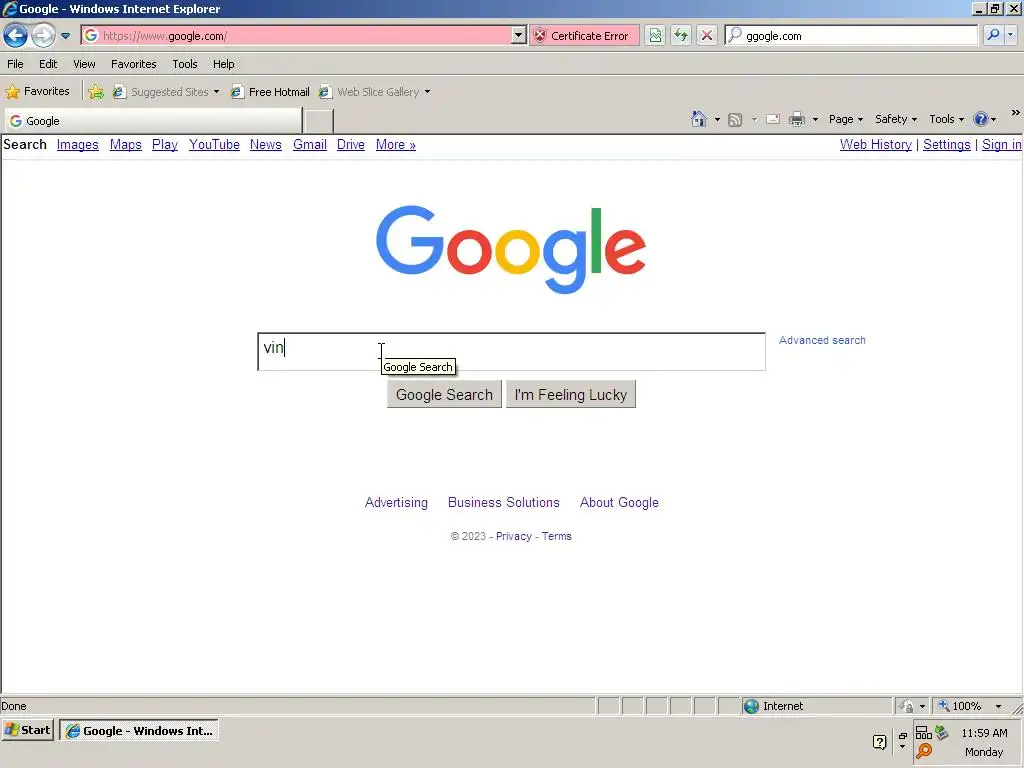Open the Safety command bar menu
Image resolution: width=1024 pixels, height=768 pixels.
pyautogui.click(x=896, y=119)
